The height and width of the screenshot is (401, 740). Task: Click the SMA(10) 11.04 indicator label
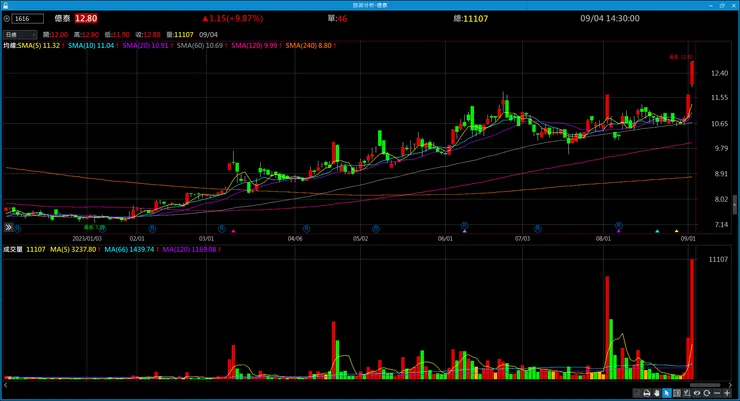(x=93, y=45)
